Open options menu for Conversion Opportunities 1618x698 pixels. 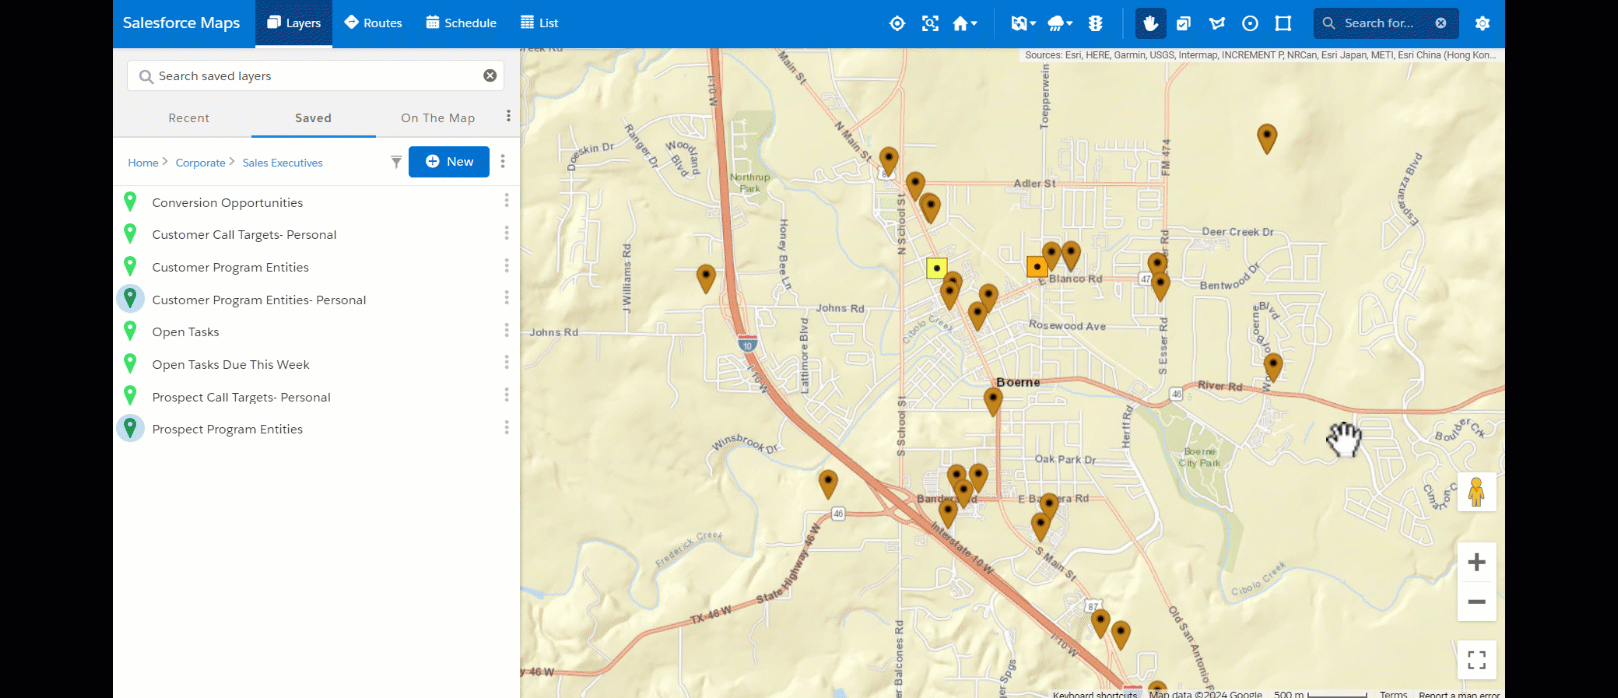tap(506, 201)
